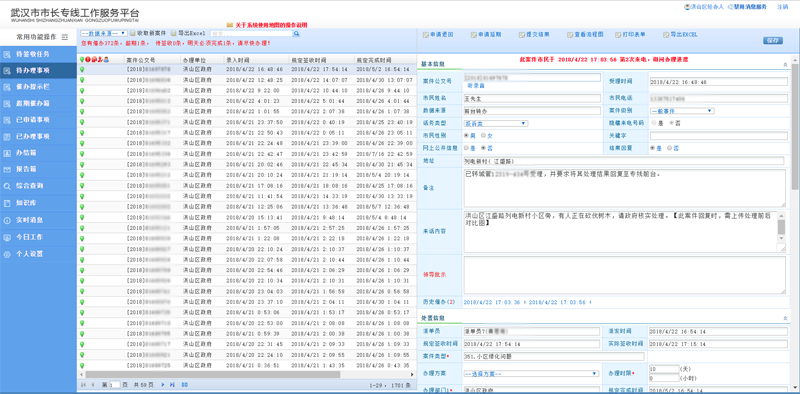Open 催办提示栏 in the sidebar
800x394 pixels.
pos(38,87)
